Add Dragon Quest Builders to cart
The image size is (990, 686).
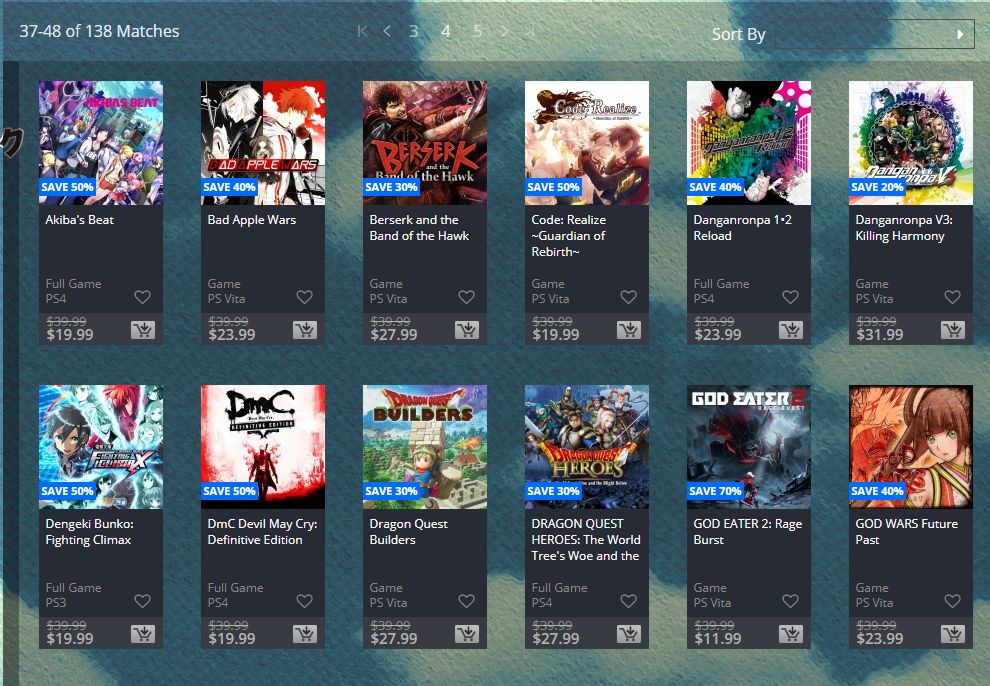466,634
